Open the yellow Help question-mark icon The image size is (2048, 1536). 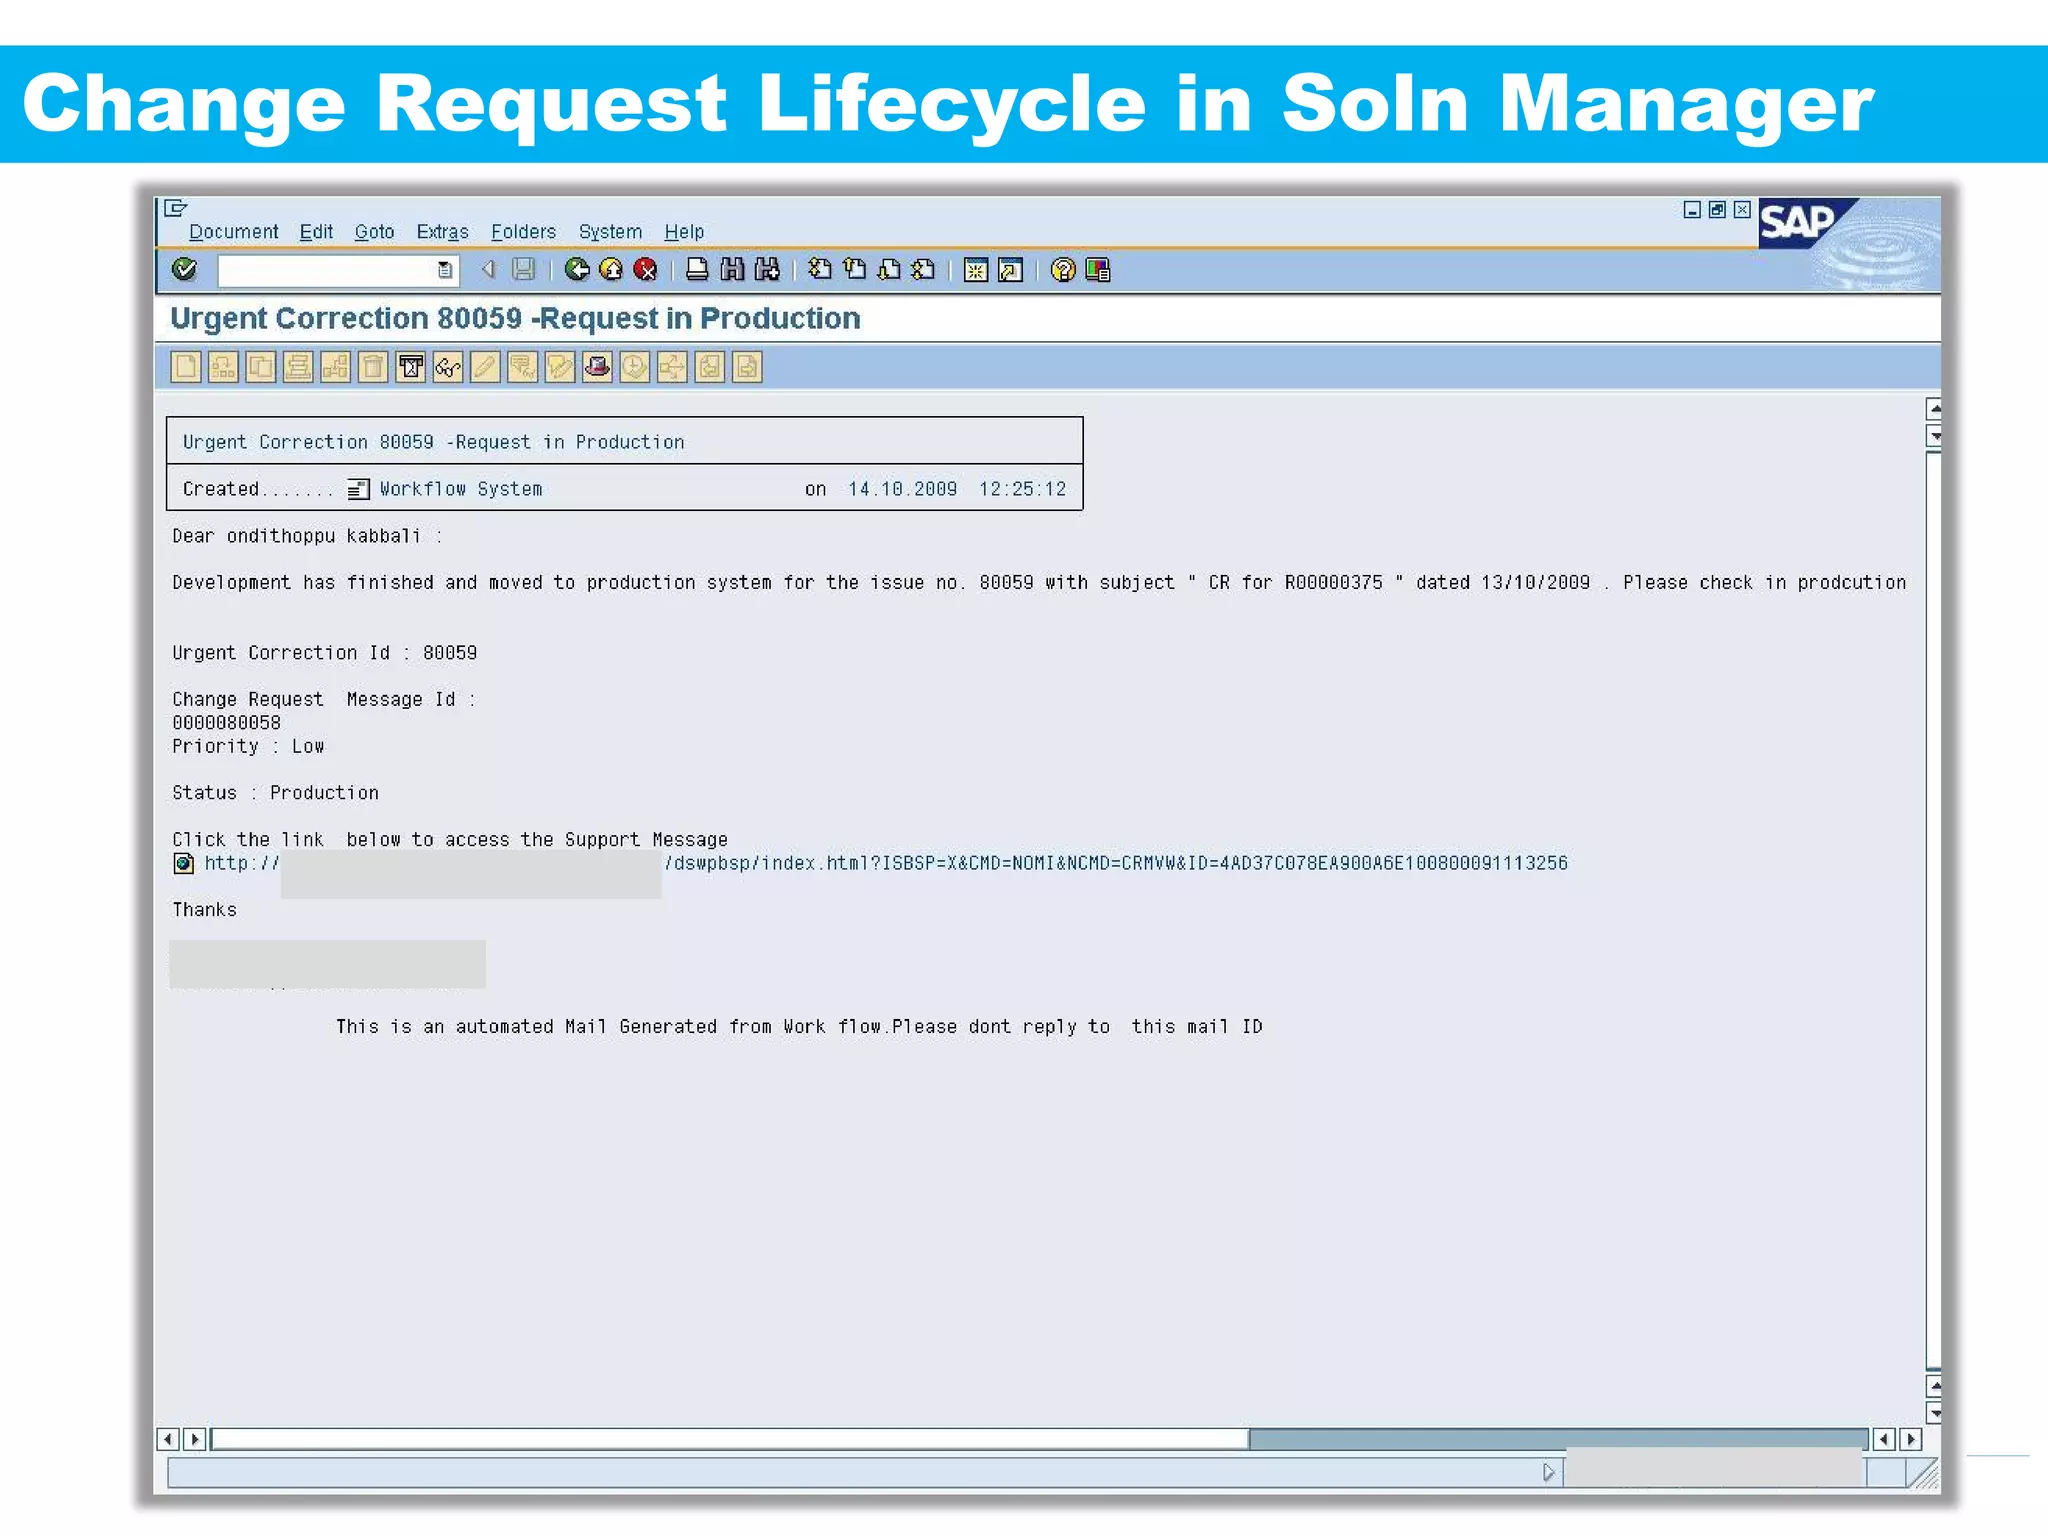(1063, 270)
